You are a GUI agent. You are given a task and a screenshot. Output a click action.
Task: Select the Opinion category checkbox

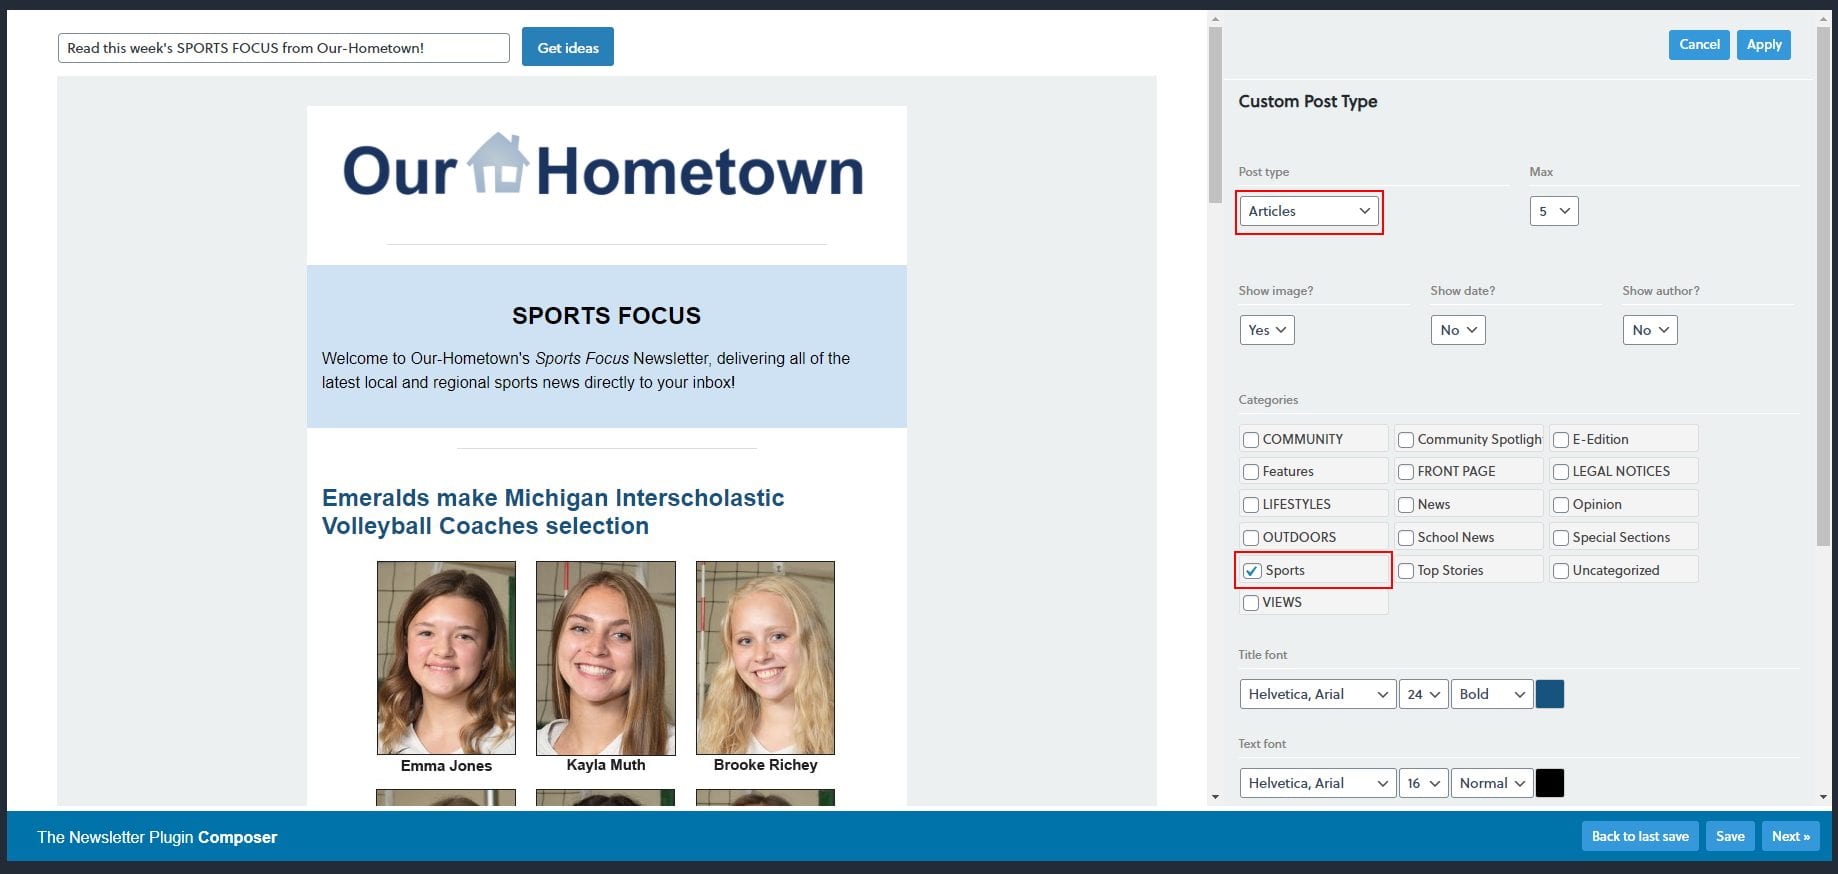[x=1560, y=504]
